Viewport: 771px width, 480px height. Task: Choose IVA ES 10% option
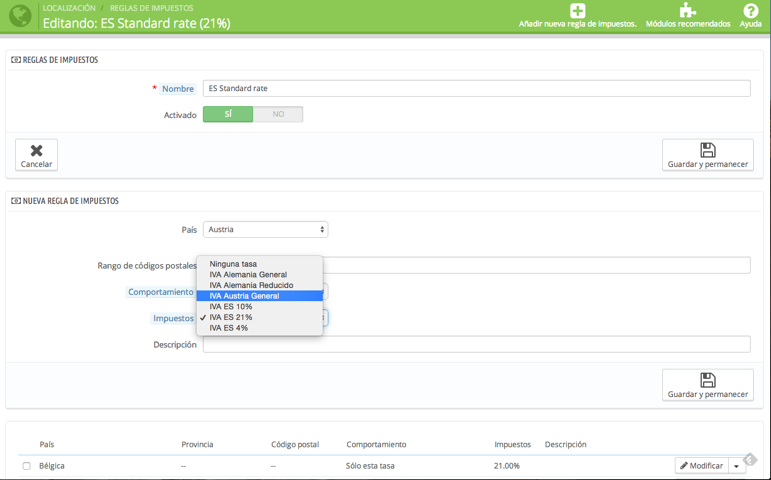[x=260, y=306]
